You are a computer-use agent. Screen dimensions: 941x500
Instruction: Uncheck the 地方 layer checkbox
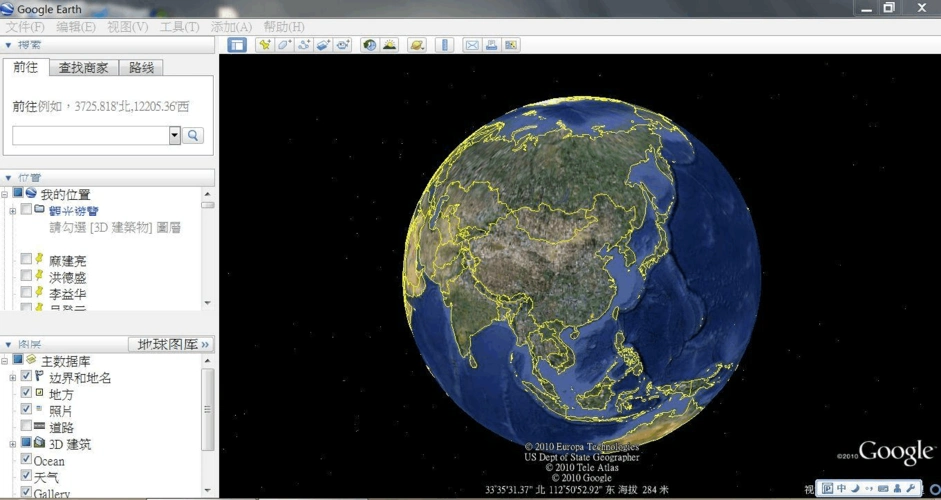tap(26, 392)
